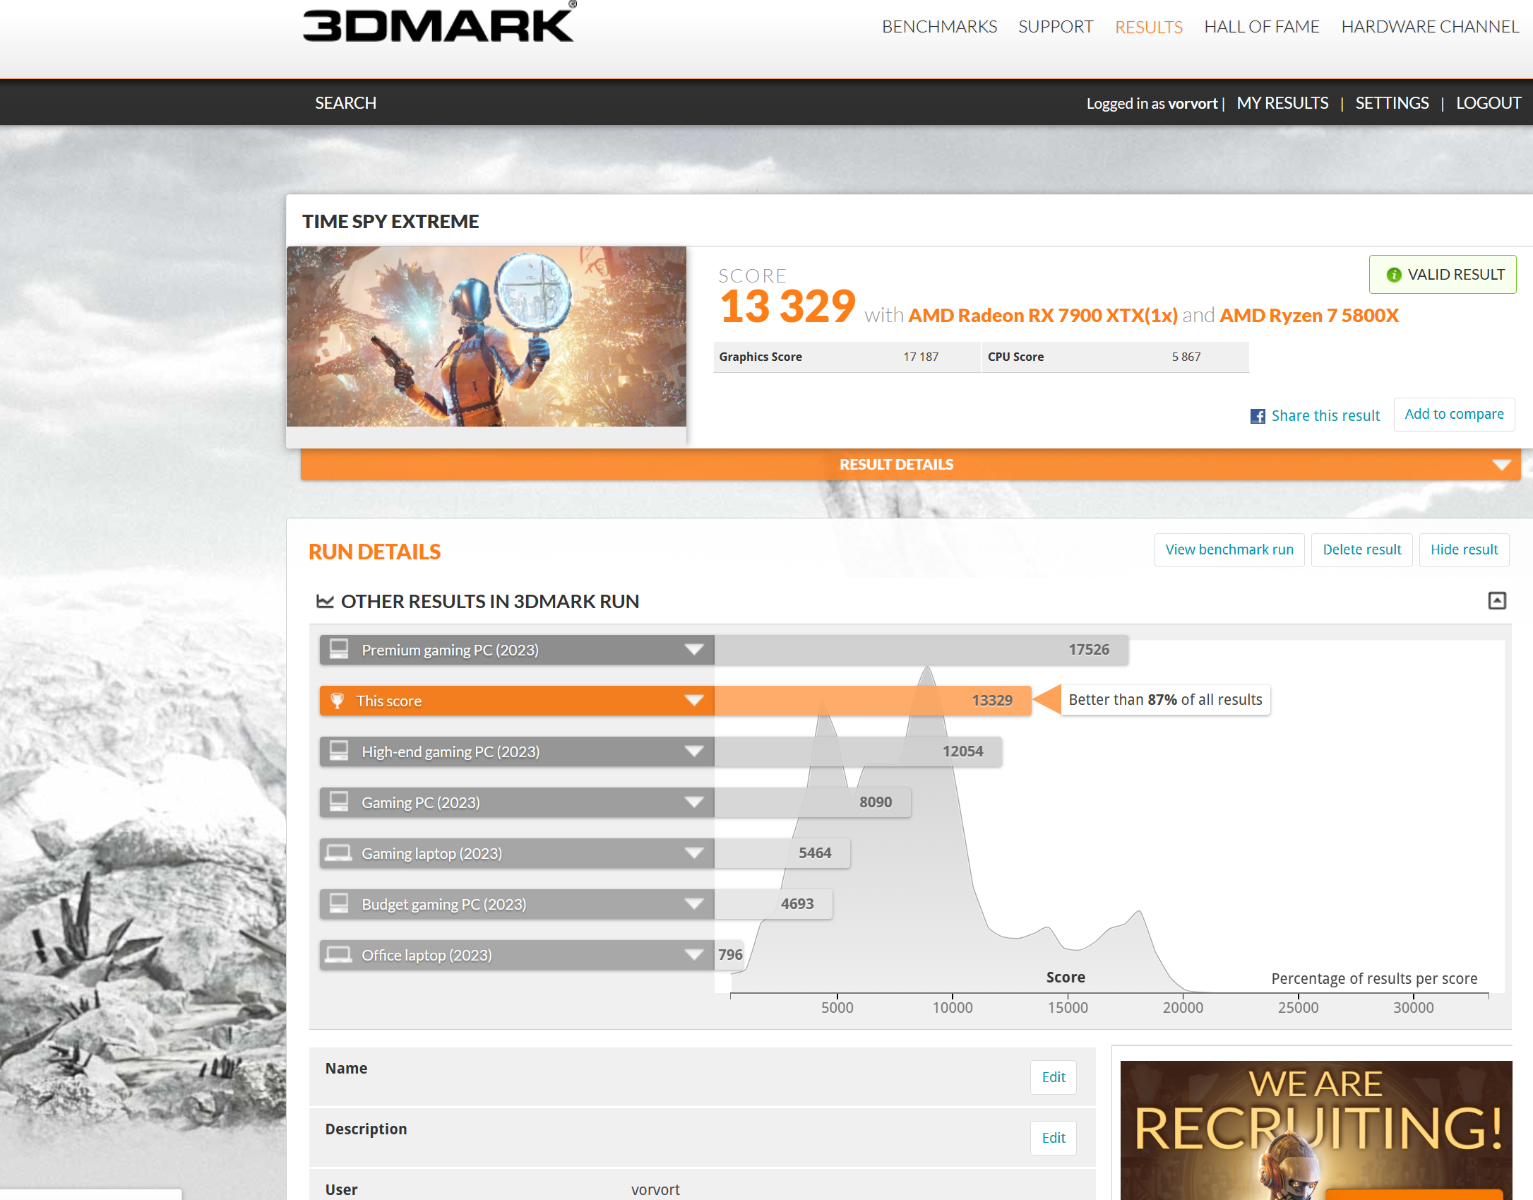Viewport: 1533px width, 1200px height.
Task: Click the Premium gaming PC 17526 bar
Action: [921, 650]
